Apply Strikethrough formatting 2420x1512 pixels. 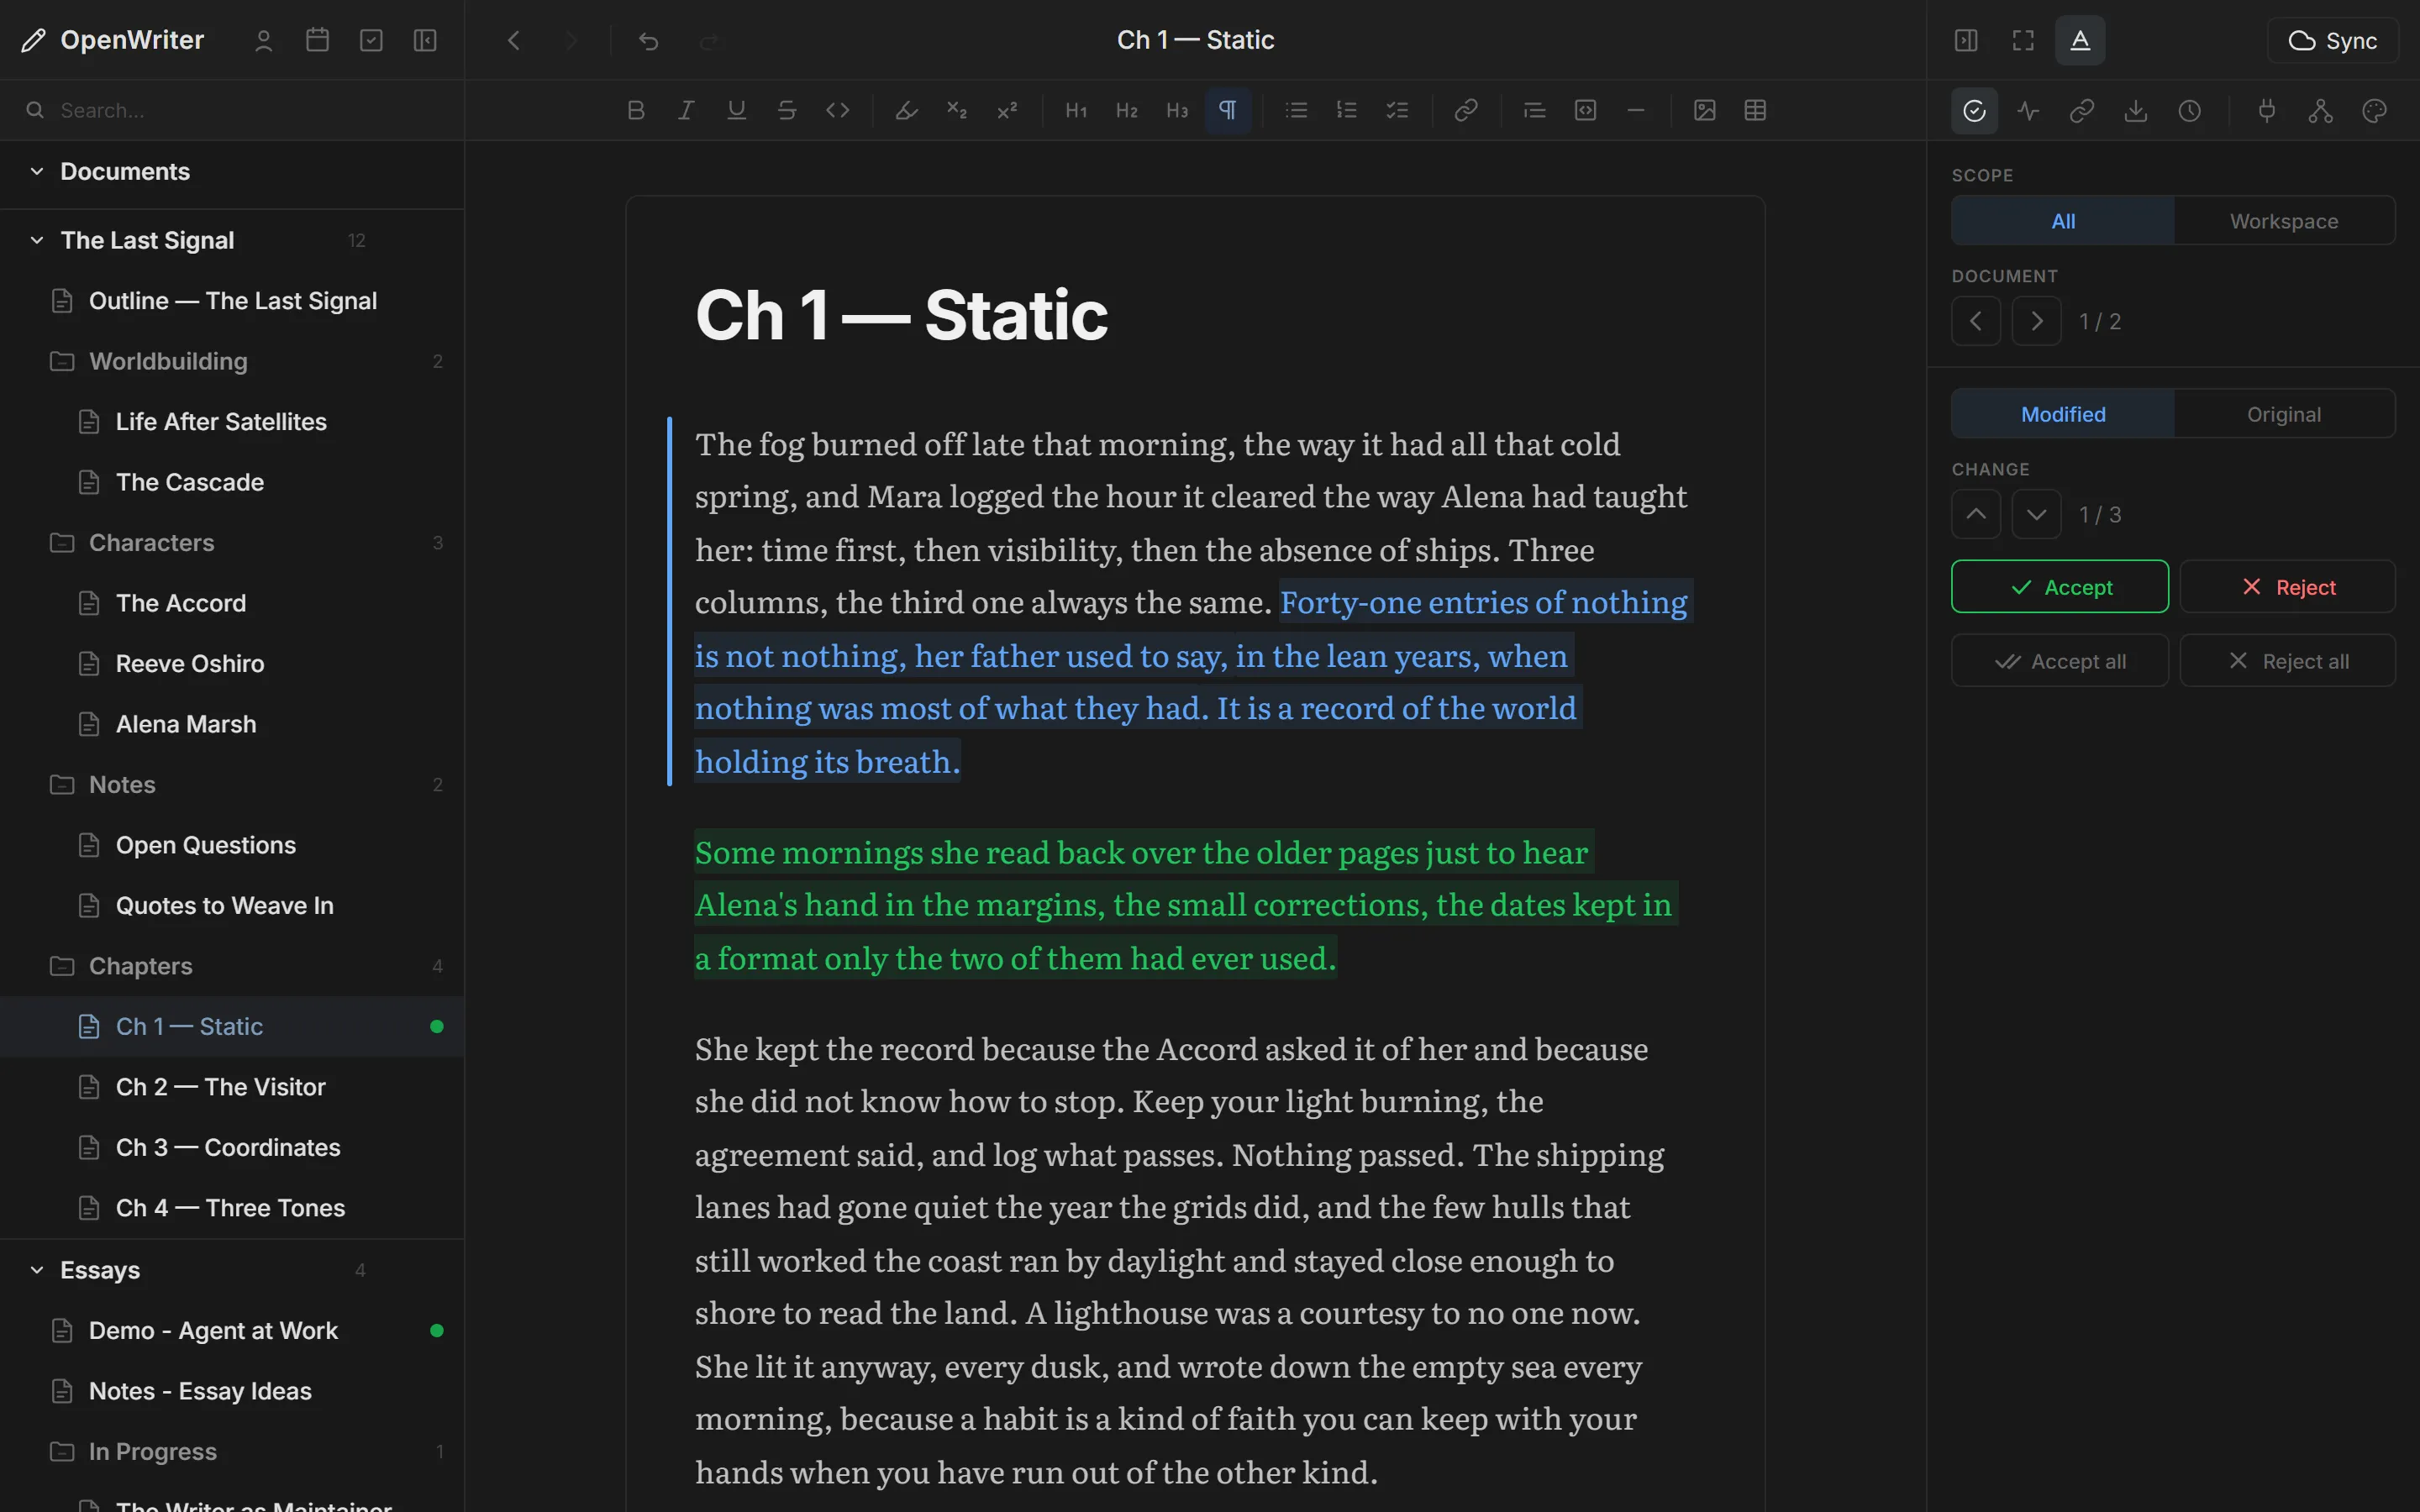coord(787,110)
